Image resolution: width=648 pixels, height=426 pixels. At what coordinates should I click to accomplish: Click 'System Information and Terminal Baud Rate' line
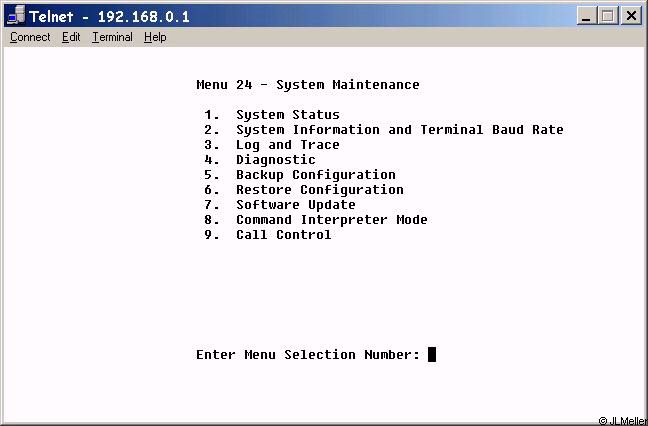click(384, 130)
